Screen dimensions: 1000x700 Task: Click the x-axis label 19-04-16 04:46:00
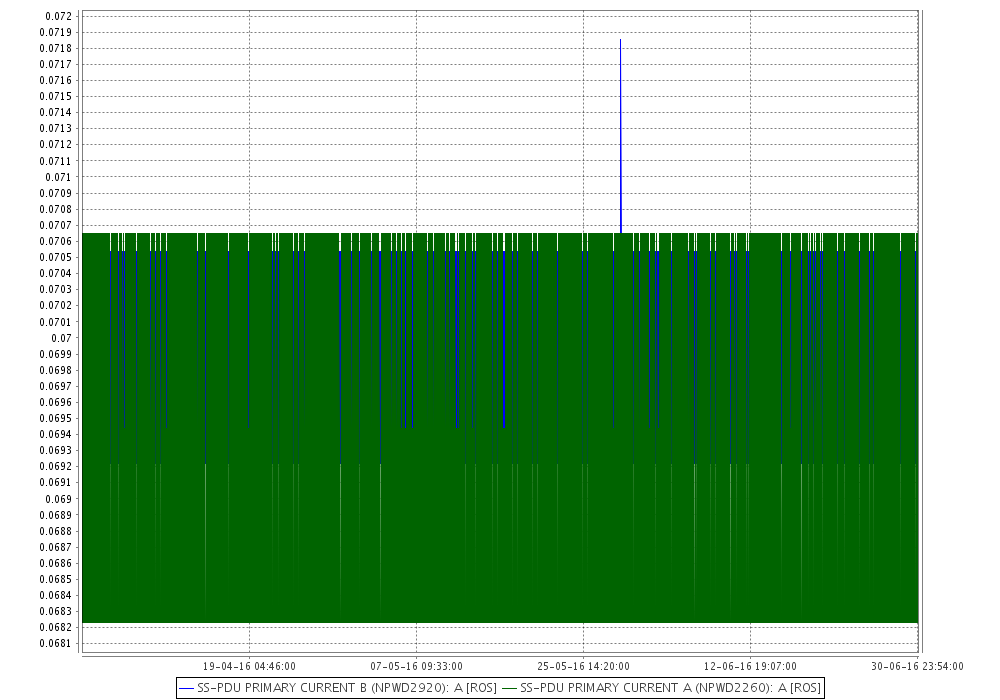pos(249,666)
